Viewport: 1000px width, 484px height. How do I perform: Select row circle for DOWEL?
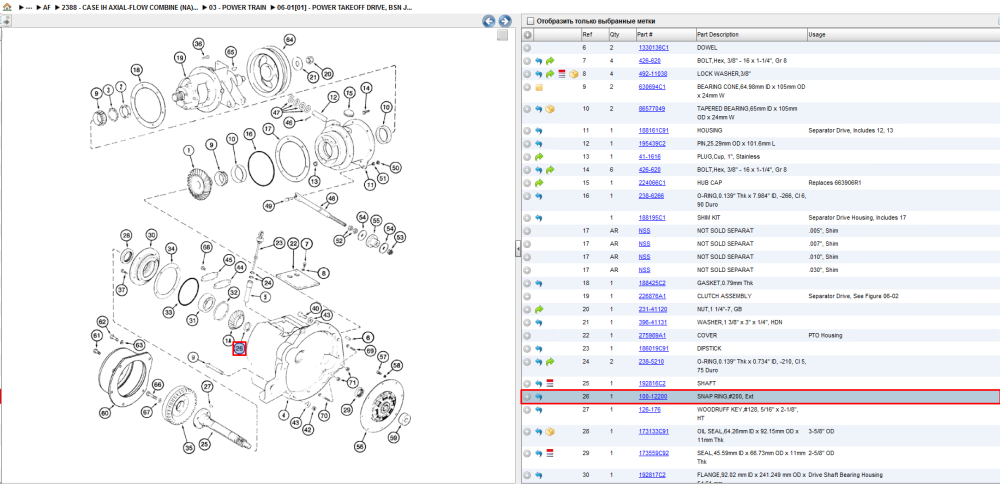[527, 48]
